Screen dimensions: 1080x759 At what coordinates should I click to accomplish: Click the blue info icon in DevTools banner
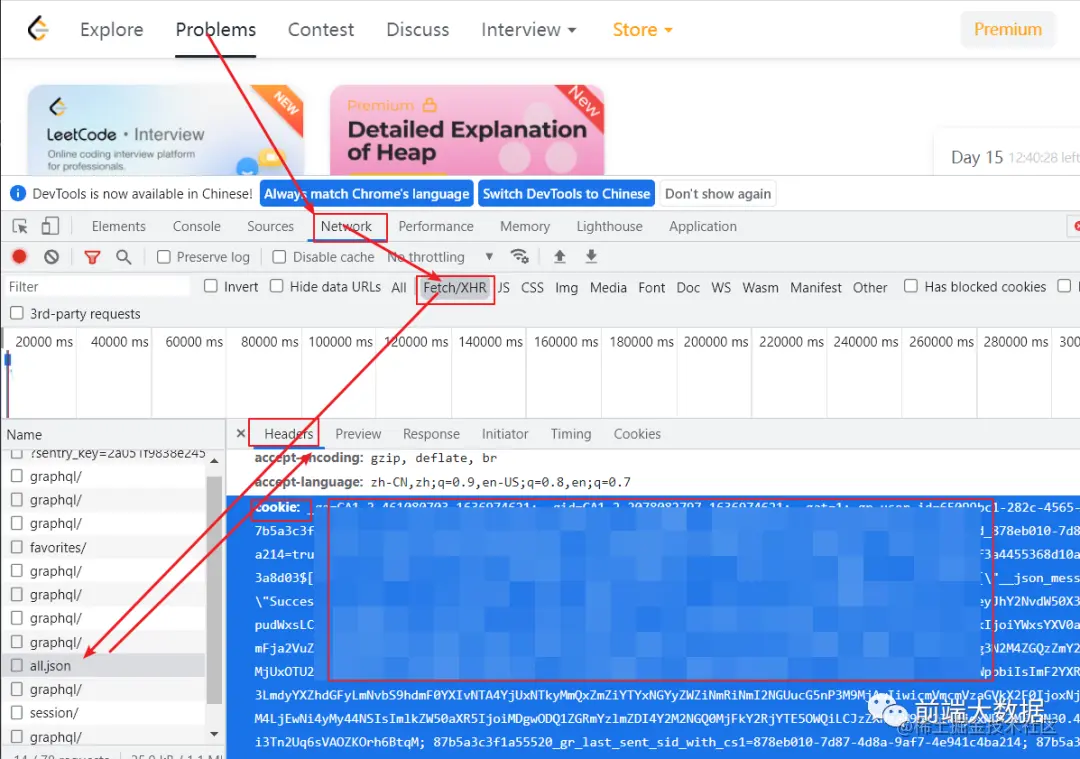point(18,194)
